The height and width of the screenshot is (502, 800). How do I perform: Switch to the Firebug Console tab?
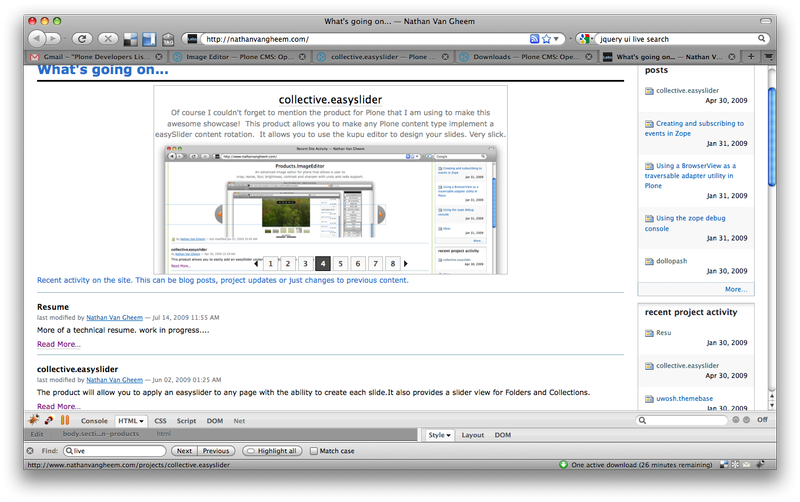coord(94,421)
